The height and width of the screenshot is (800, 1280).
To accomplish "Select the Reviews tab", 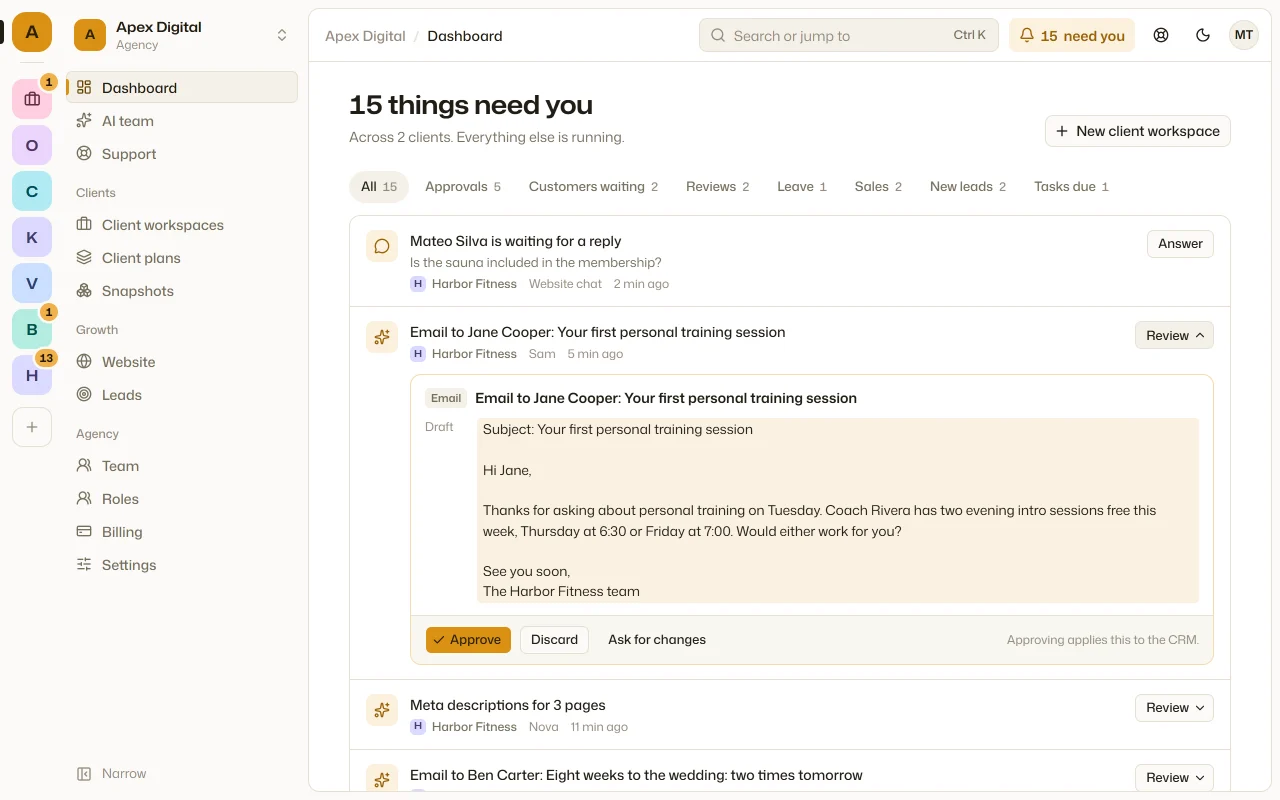I will click(x=717, y=186).
